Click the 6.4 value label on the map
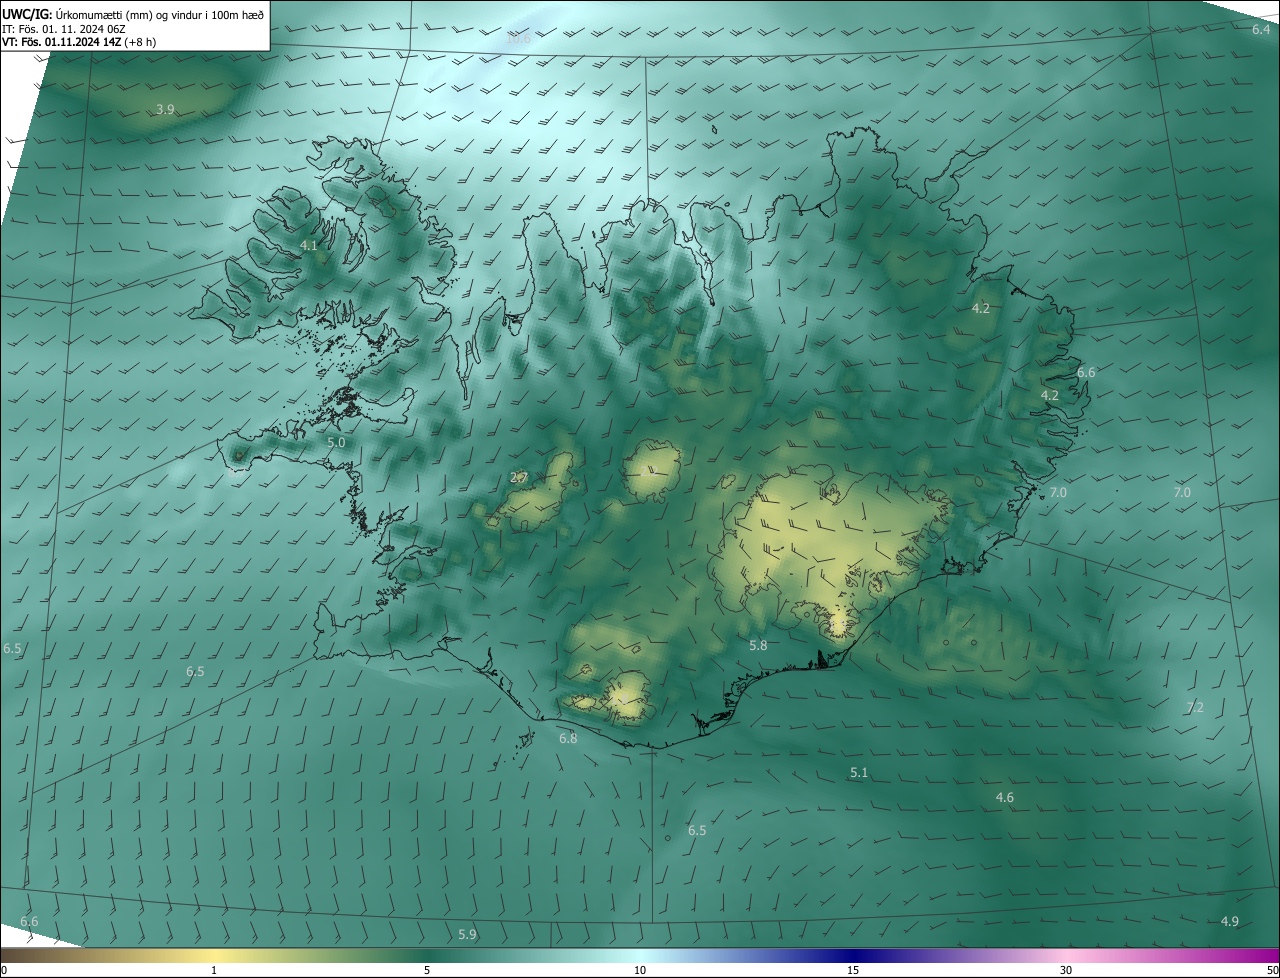 (1261, 29)
